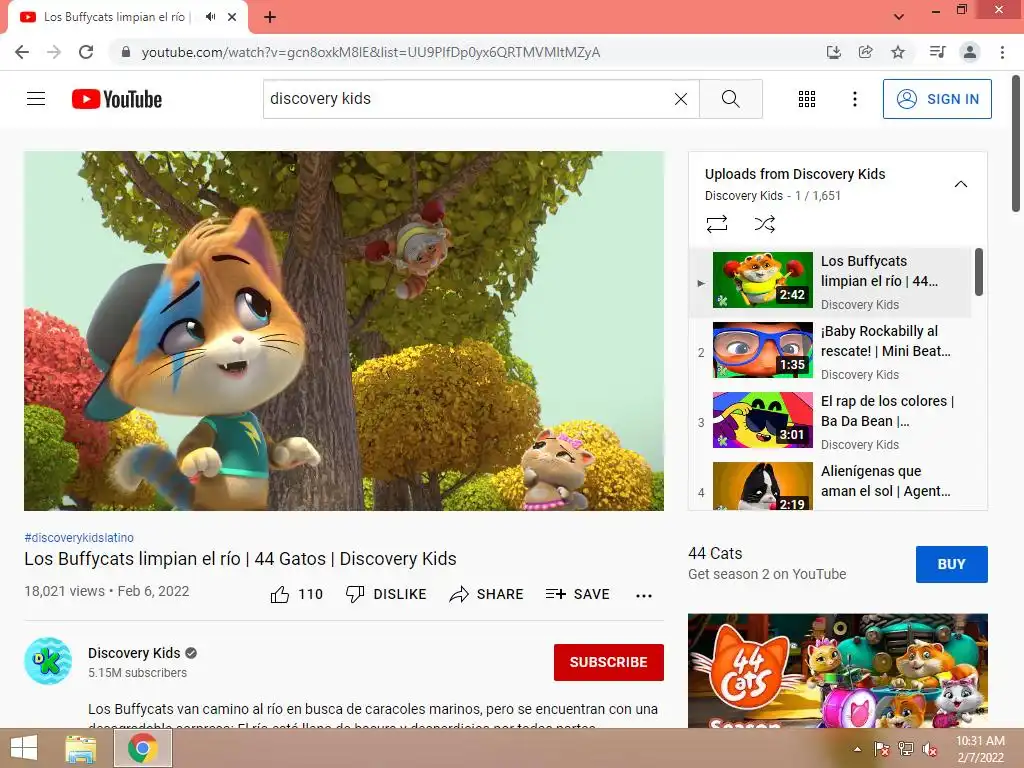The width and height of the screenshot is (1024, 768).
Task: Open the Chrome three-dot menu
Action: point(1002,52)
